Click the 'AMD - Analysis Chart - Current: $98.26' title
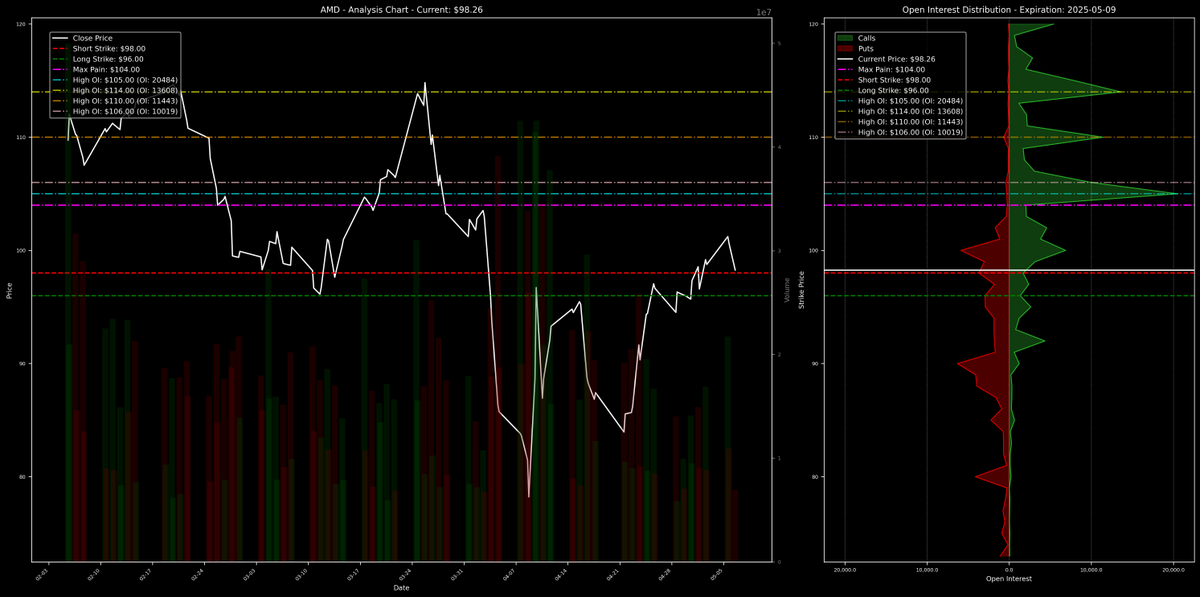The height and width of the screenshot is (597, 1200). click(400, 9)
